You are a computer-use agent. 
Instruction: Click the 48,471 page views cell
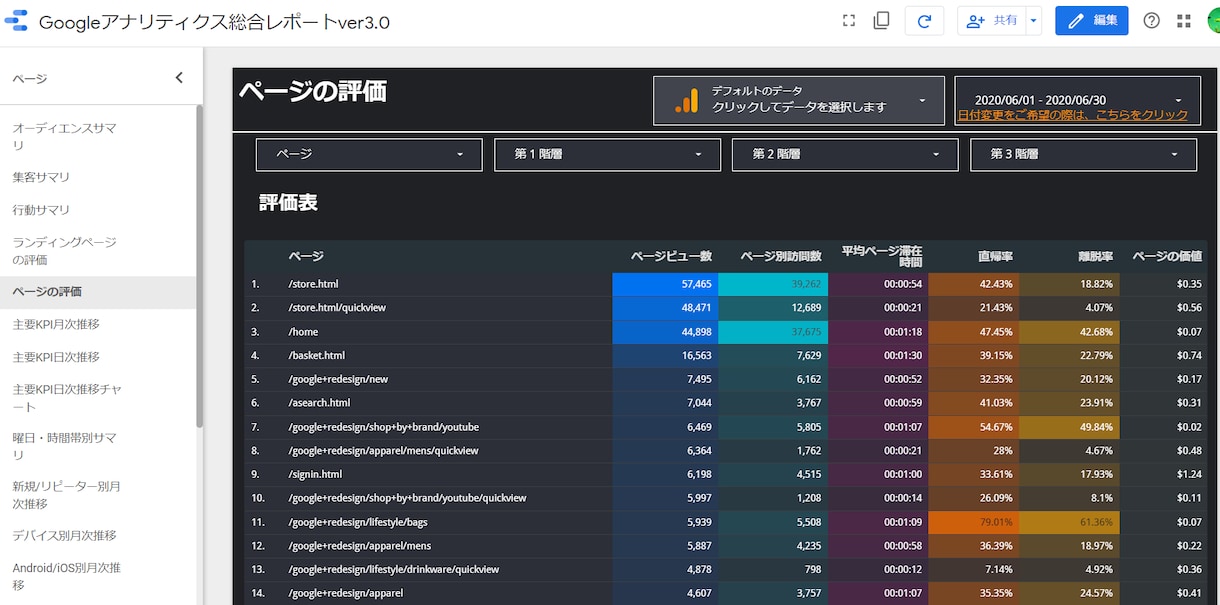(665, 307)
